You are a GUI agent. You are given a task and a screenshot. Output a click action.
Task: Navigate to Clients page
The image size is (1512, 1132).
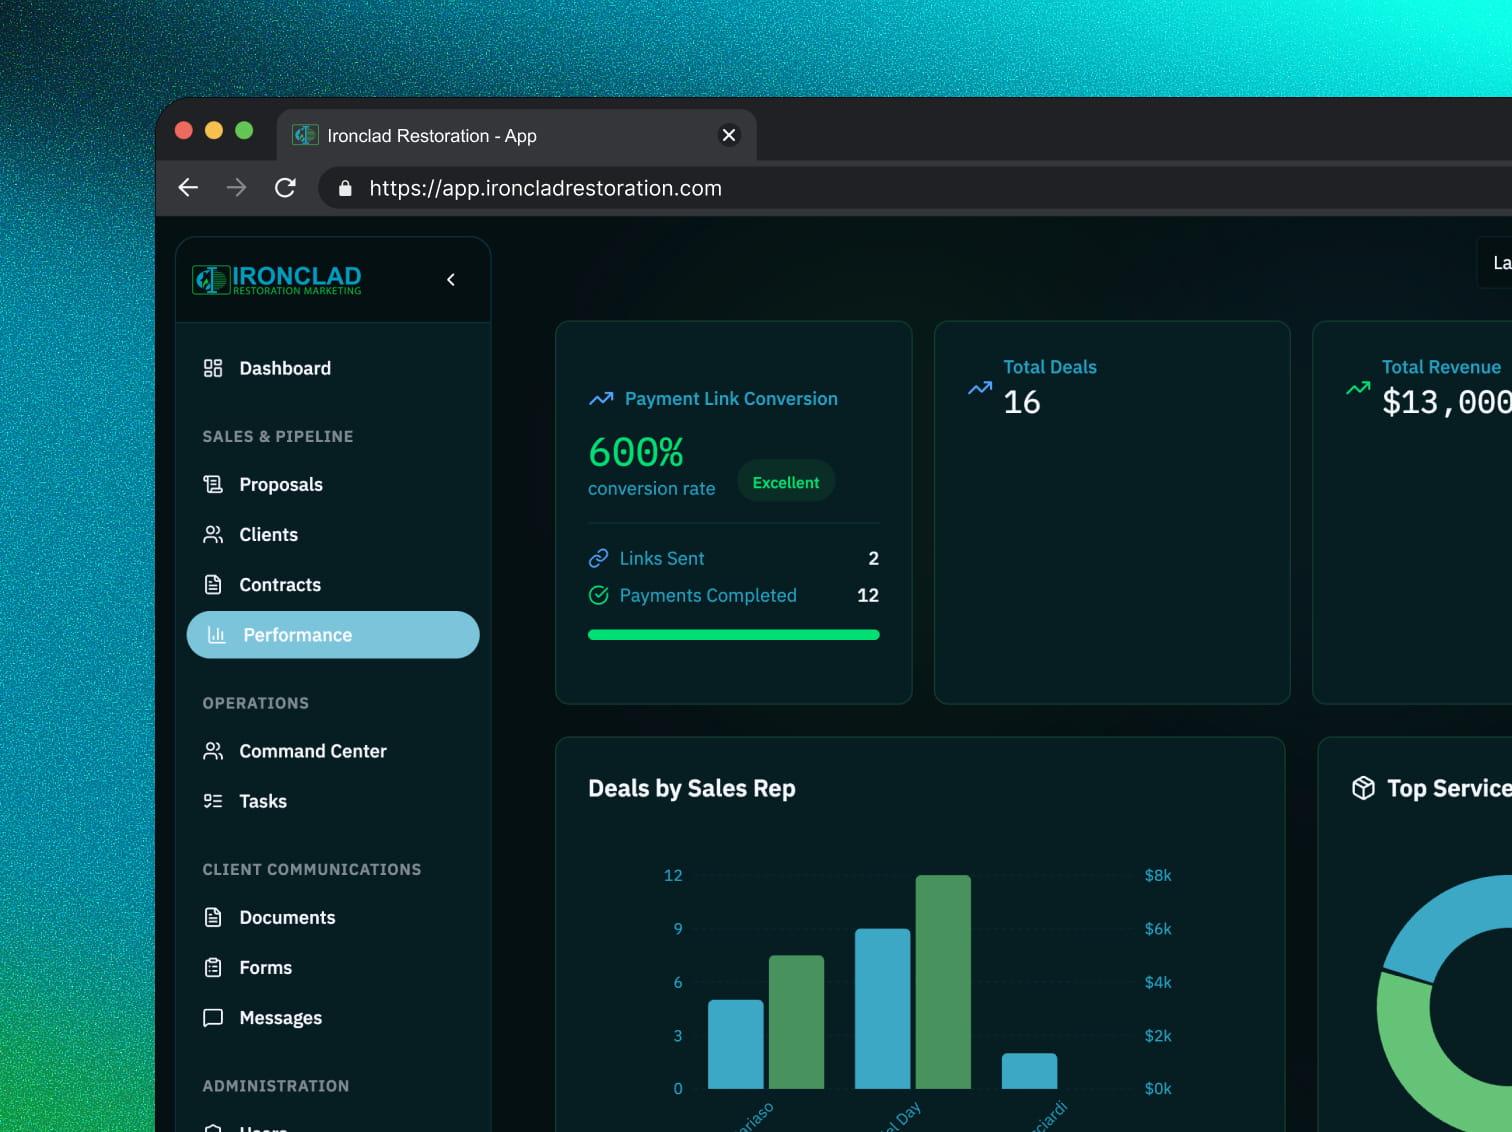coord(333,534)
